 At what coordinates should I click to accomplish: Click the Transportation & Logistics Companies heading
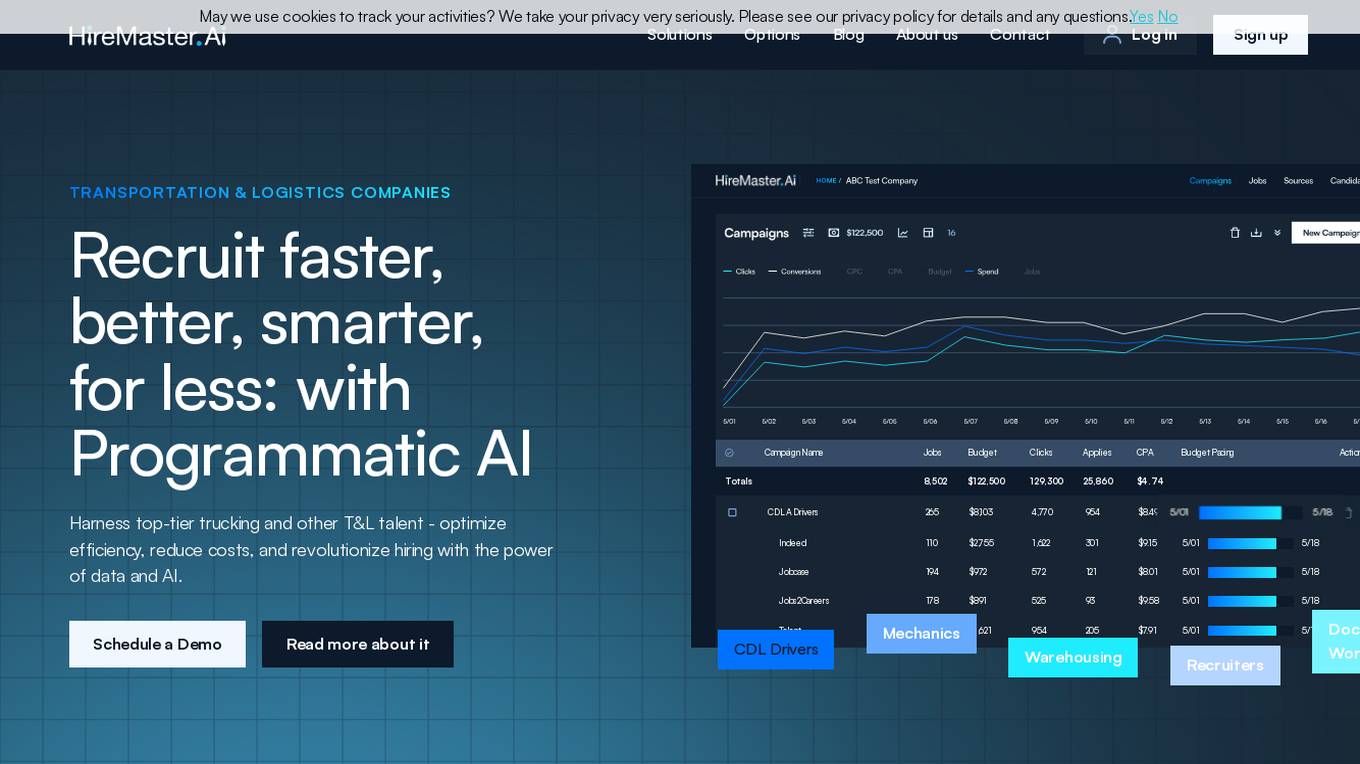pyautogui.click(x=260, y=193)
